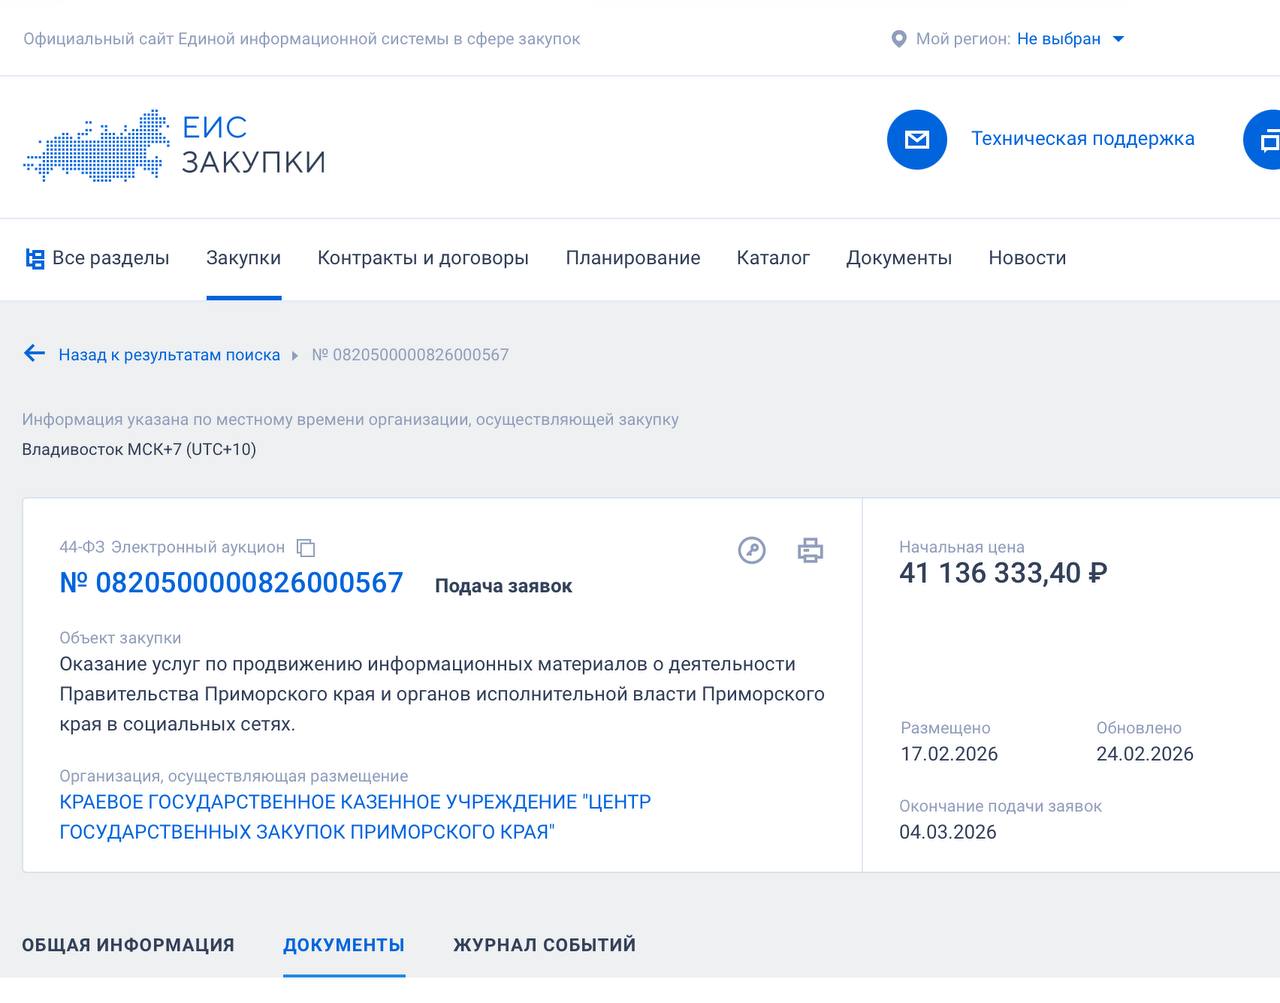Click the partially visible blue circle icon

(x=1264, y=140)
